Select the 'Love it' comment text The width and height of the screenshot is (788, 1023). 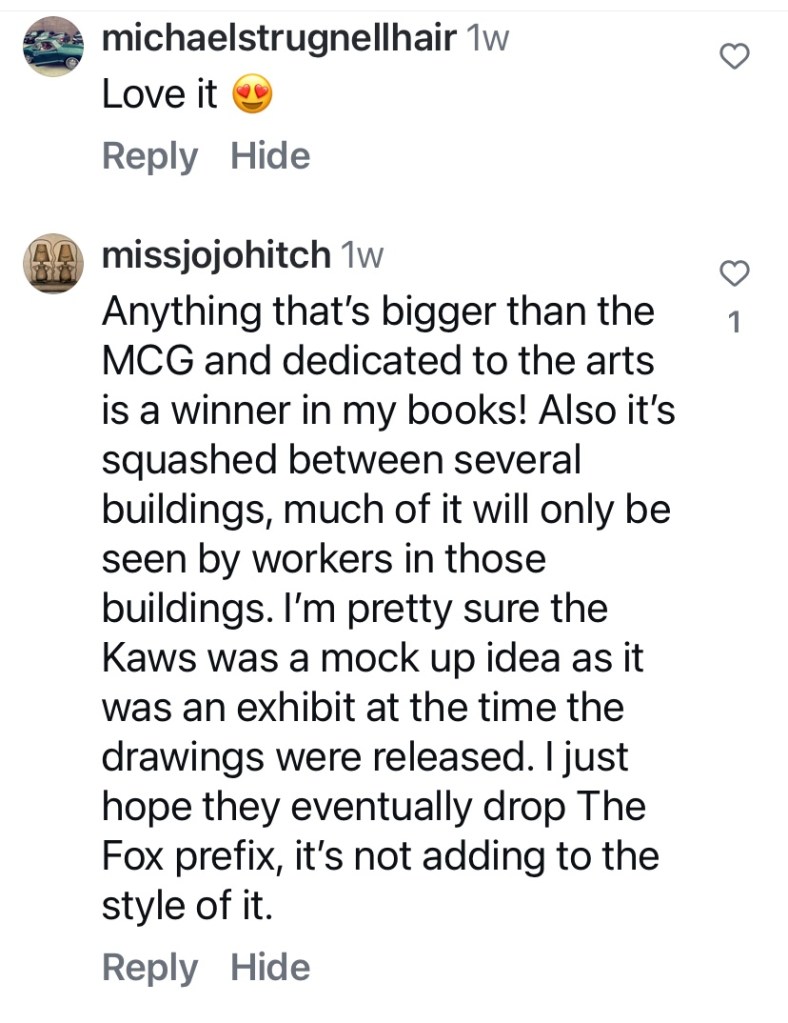pyautogui.click(x=160, y=96)
